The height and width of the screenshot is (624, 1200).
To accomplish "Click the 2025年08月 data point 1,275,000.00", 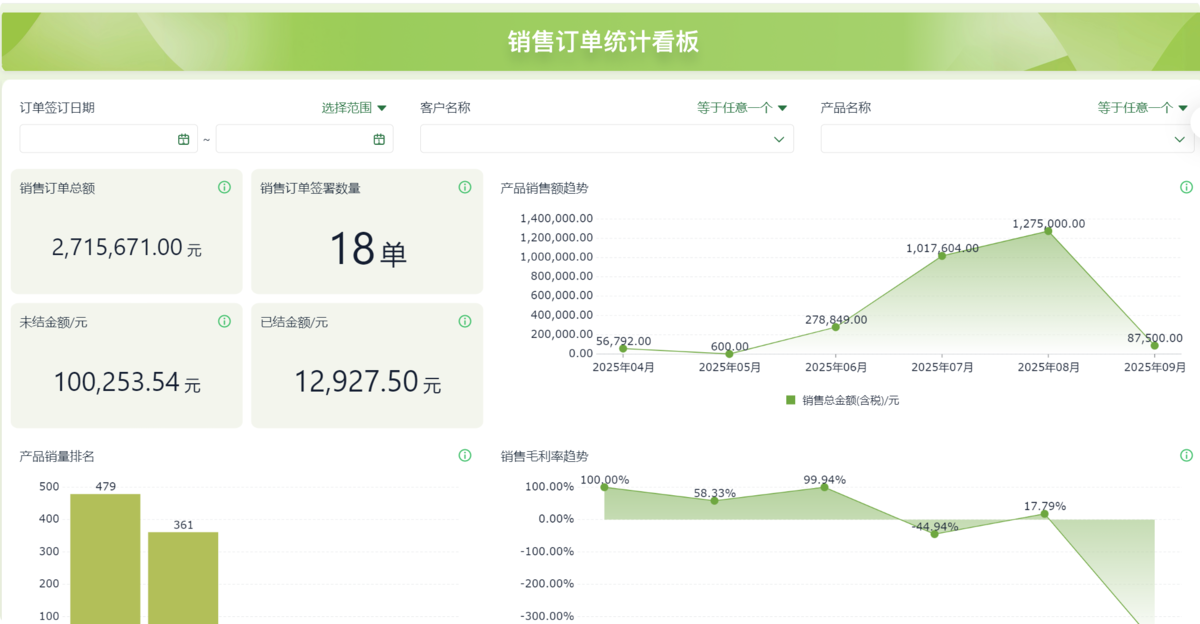I will tap(1048, 231).
